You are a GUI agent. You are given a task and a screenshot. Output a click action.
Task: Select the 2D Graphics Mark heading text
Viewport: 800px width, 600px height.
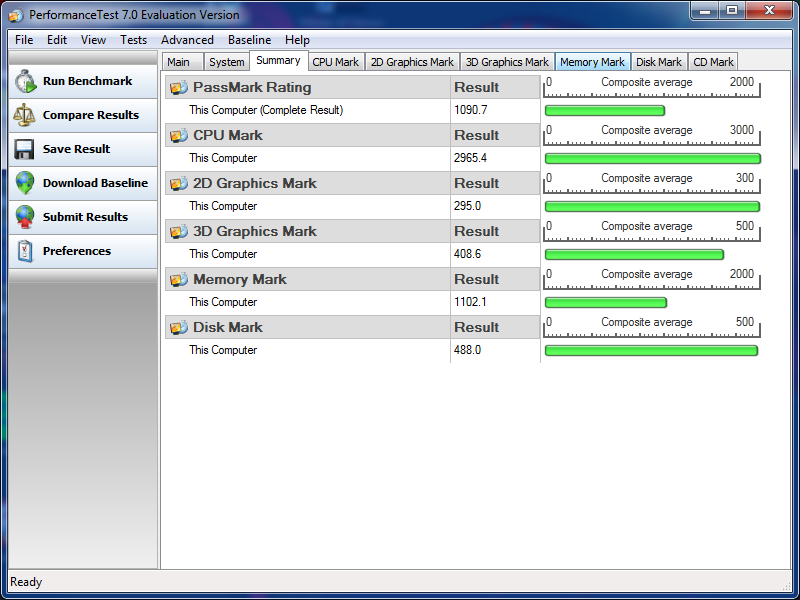pos(255,183)
